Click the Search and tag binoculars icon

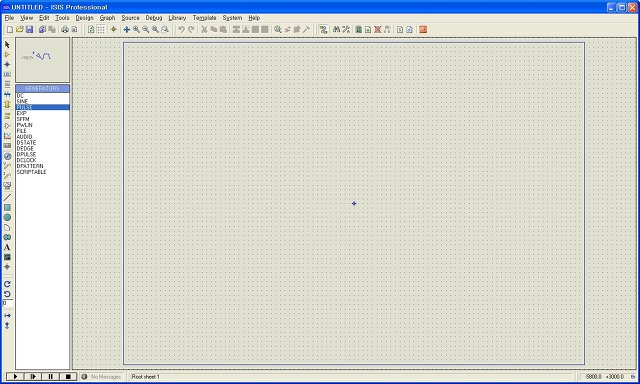pyautogui.click(x=336, y=29)
